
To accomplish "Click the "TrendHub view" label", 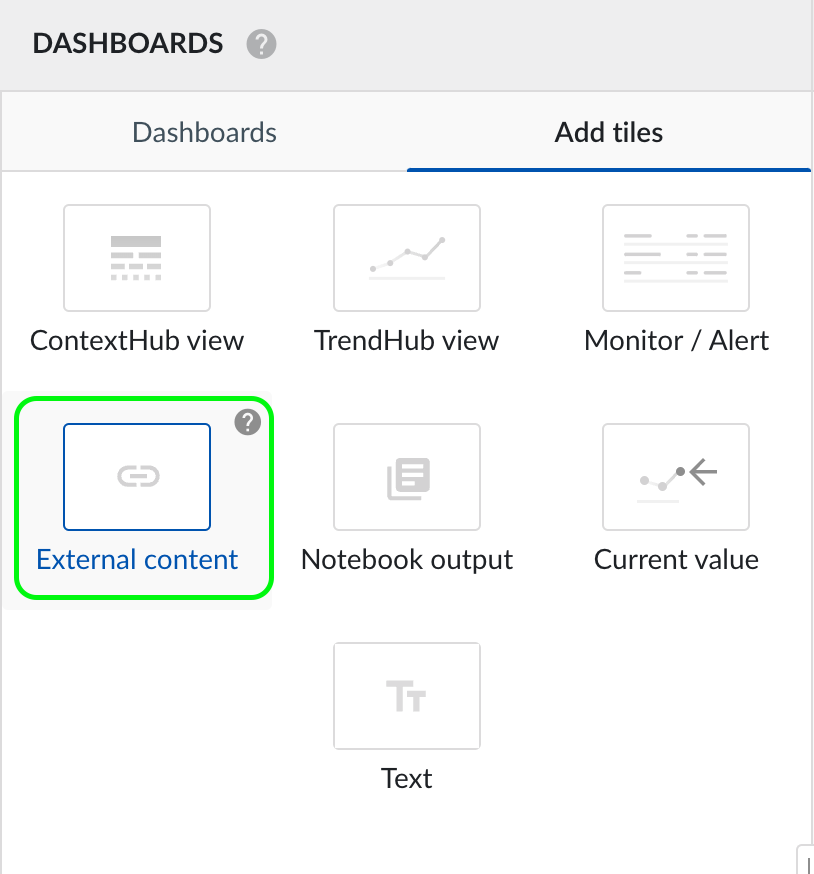I will point(407,340).
